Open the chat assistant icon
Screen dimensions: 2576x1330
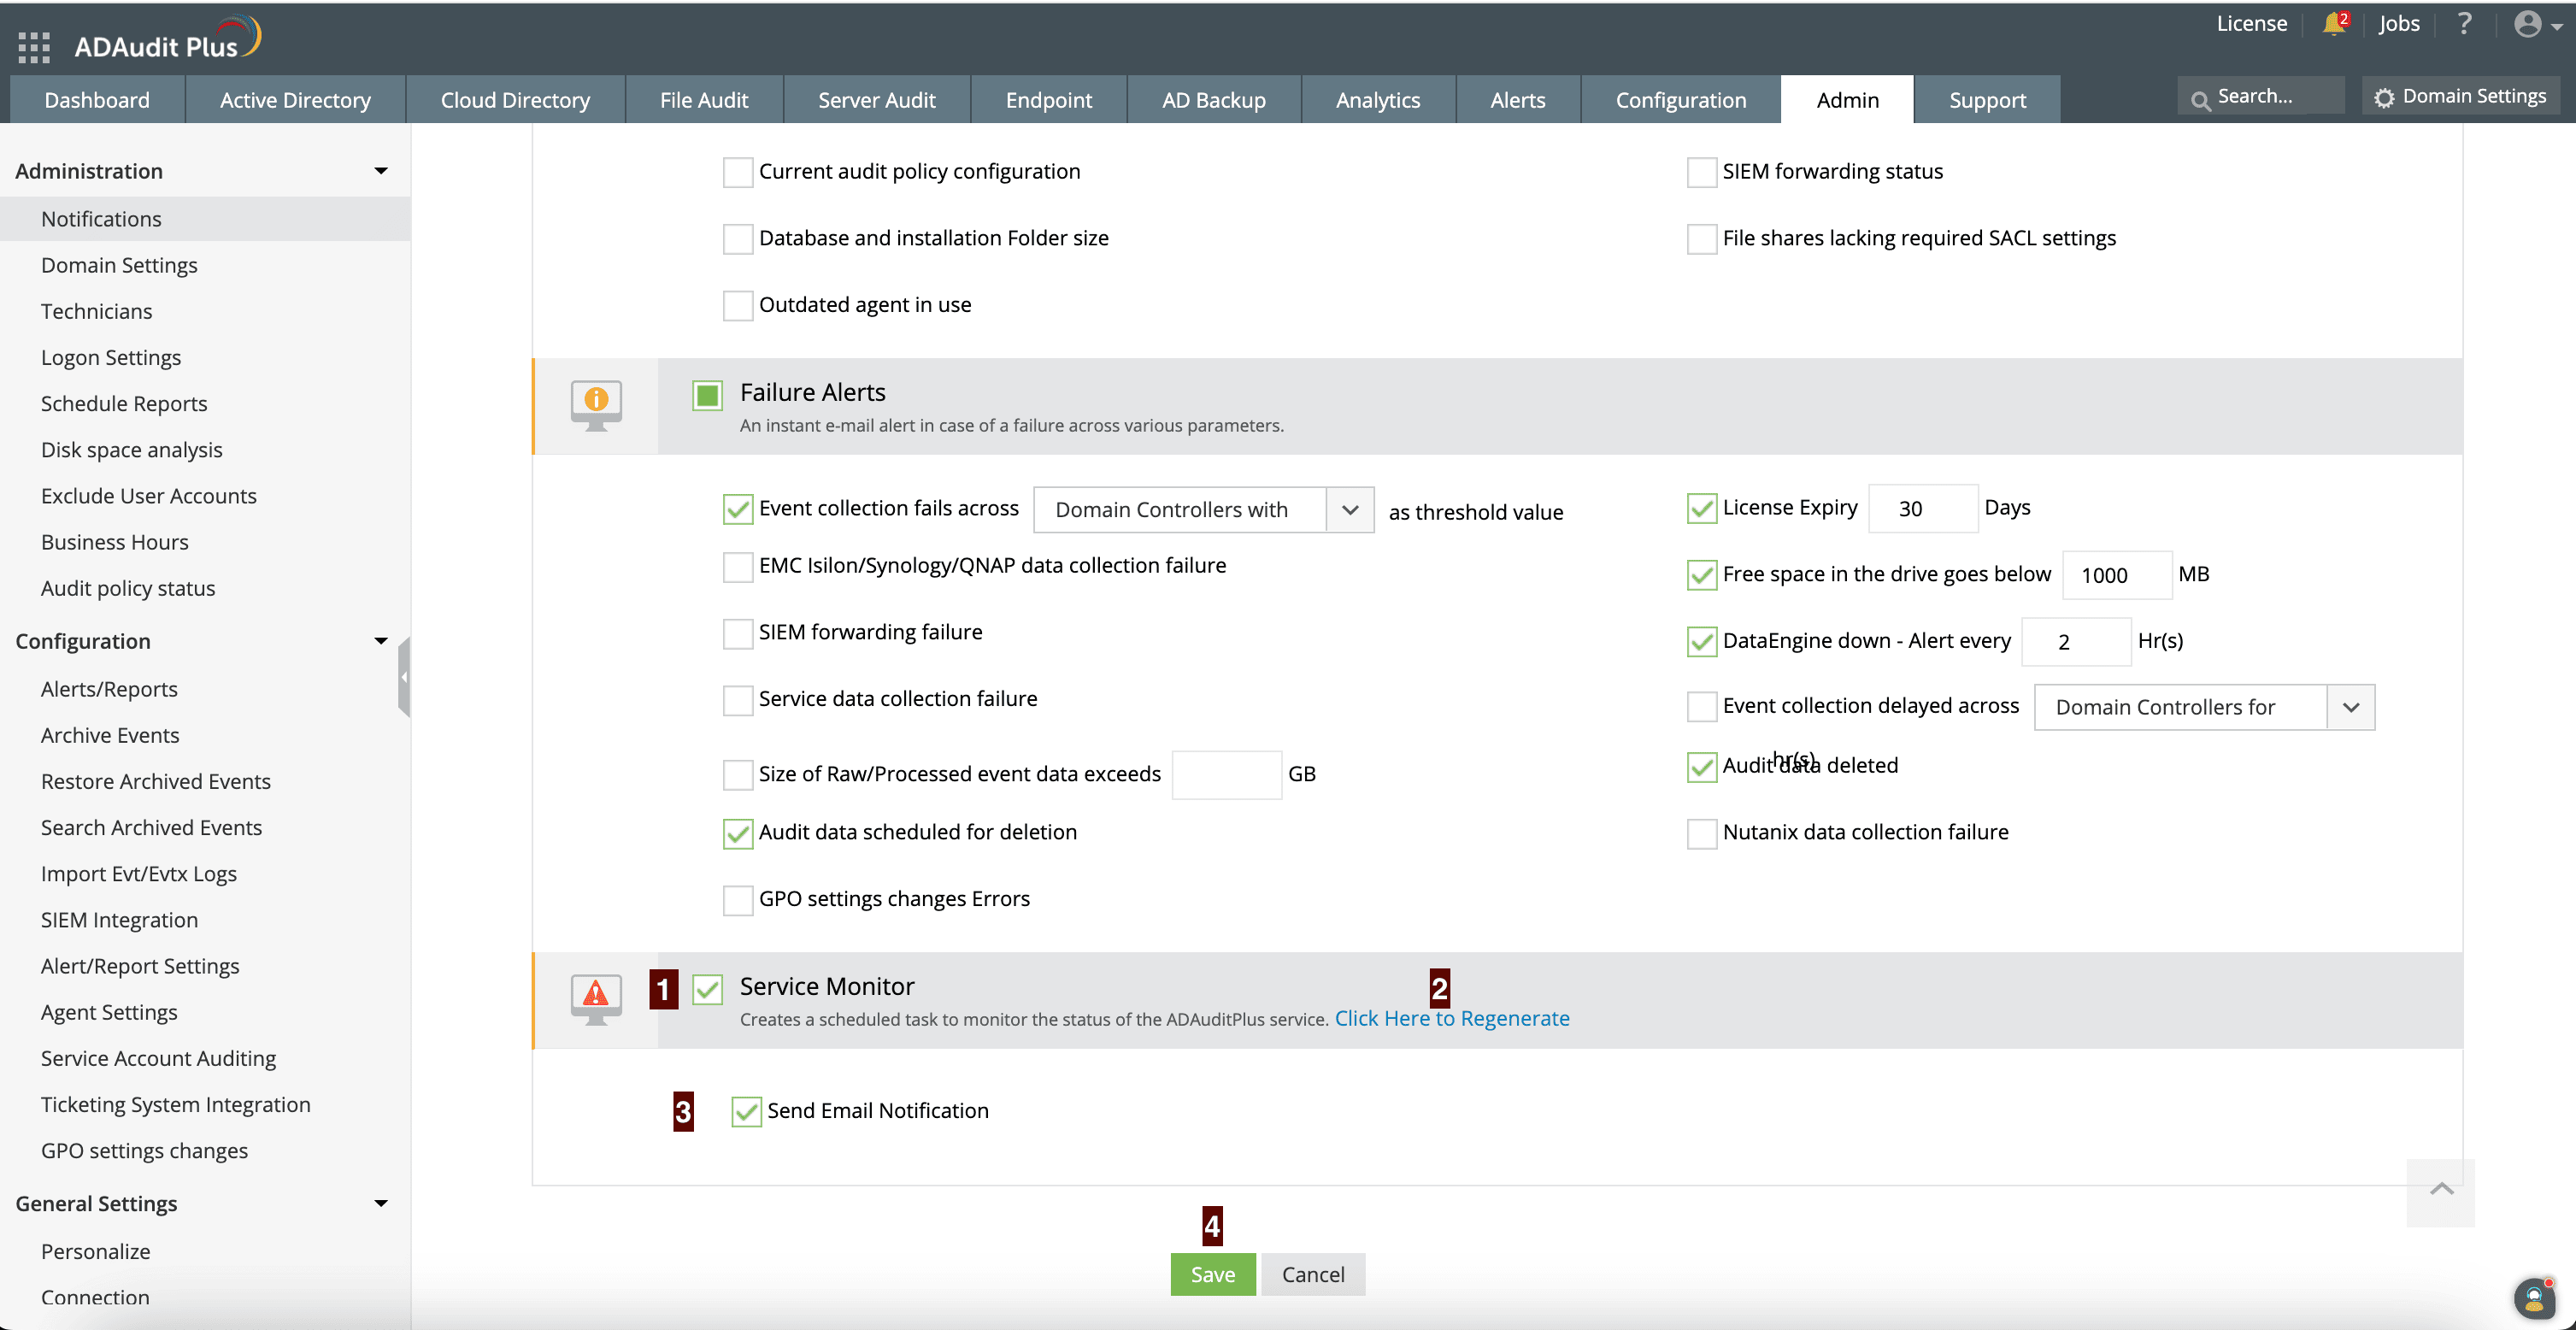pos(2534,1298)
